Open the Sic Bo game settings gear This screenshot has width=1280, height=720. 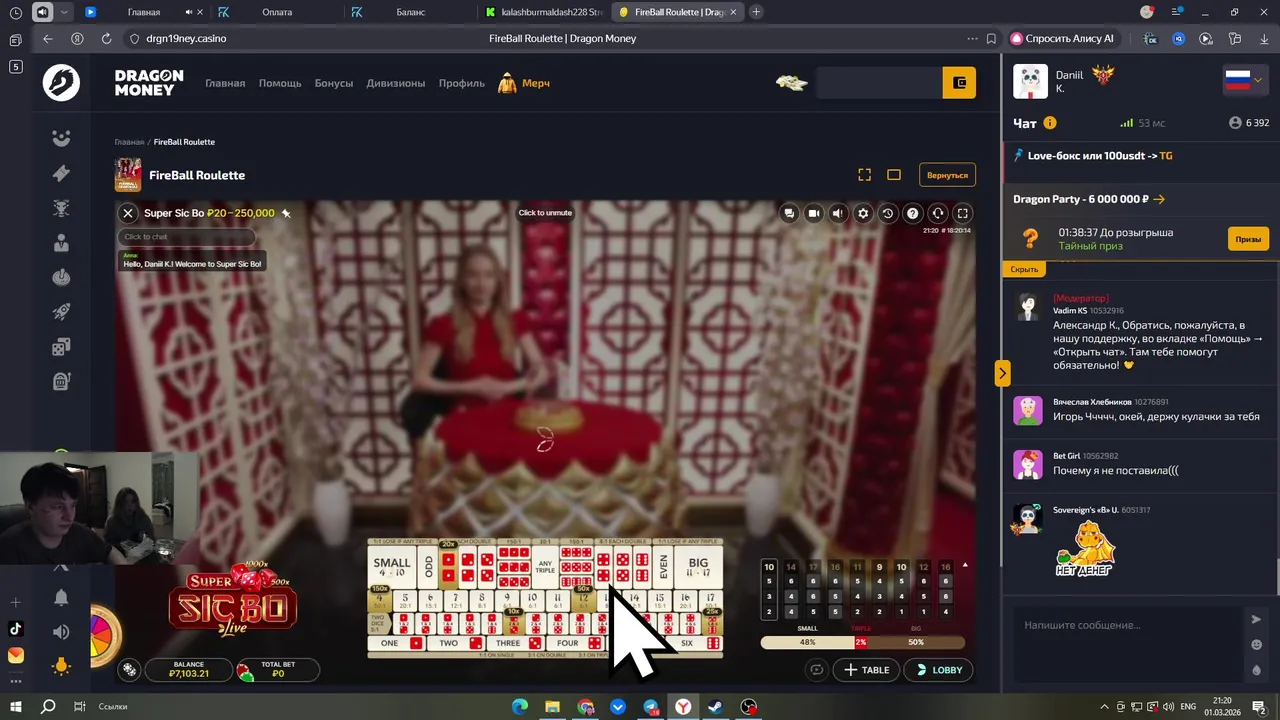point(863,213)
